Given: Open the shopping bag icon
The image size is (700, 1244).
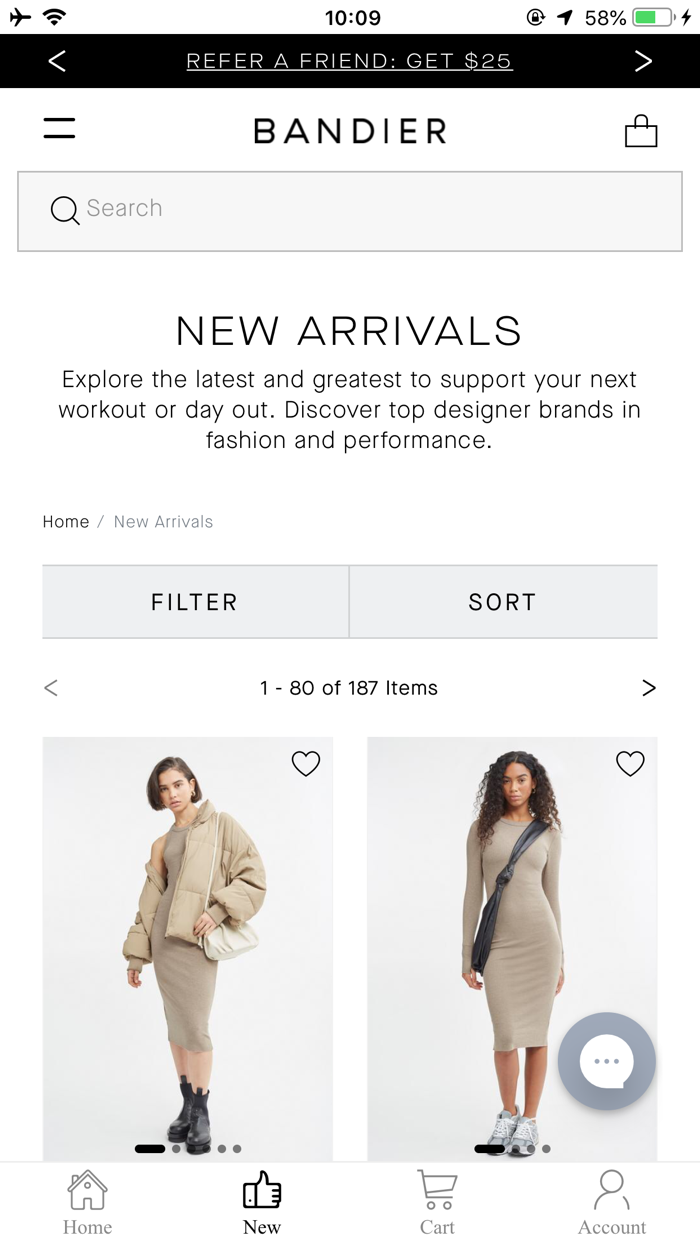Looking at the screenshot, I should (641, 131).
